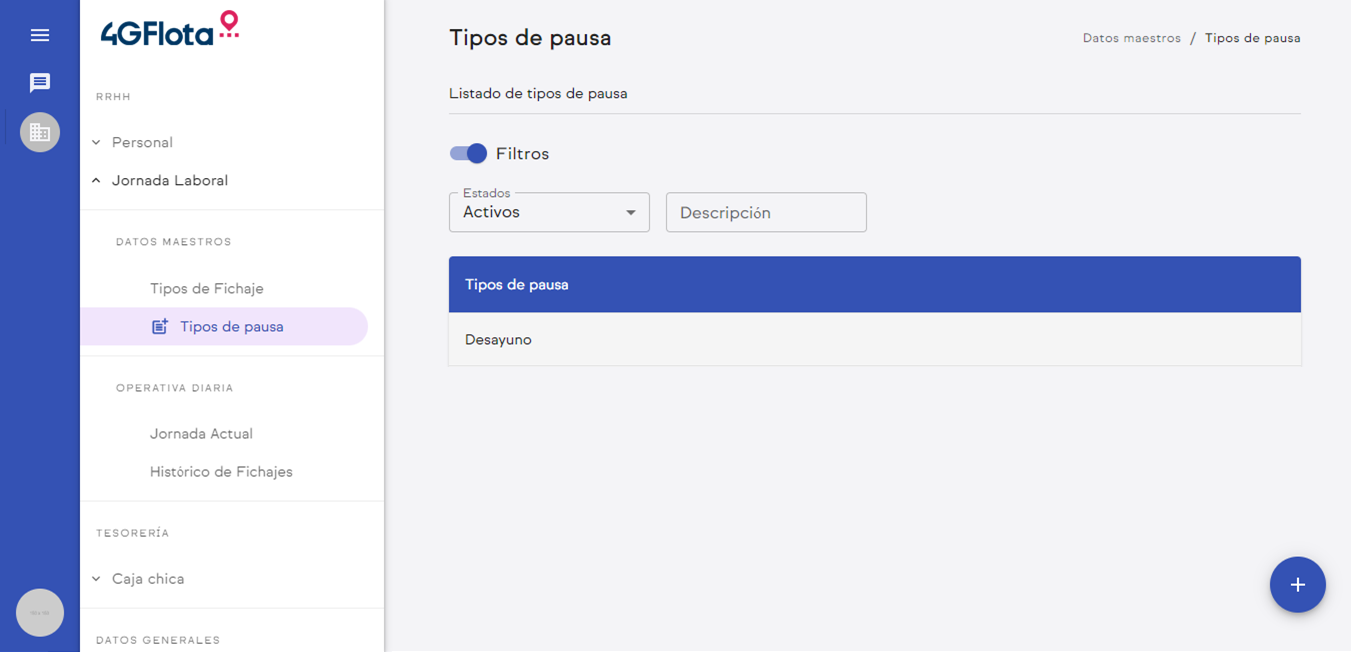Viewport: 1351px width, 652px height.
Task: Select Jornada Actual in sidebar
Action: coord(201,434)
